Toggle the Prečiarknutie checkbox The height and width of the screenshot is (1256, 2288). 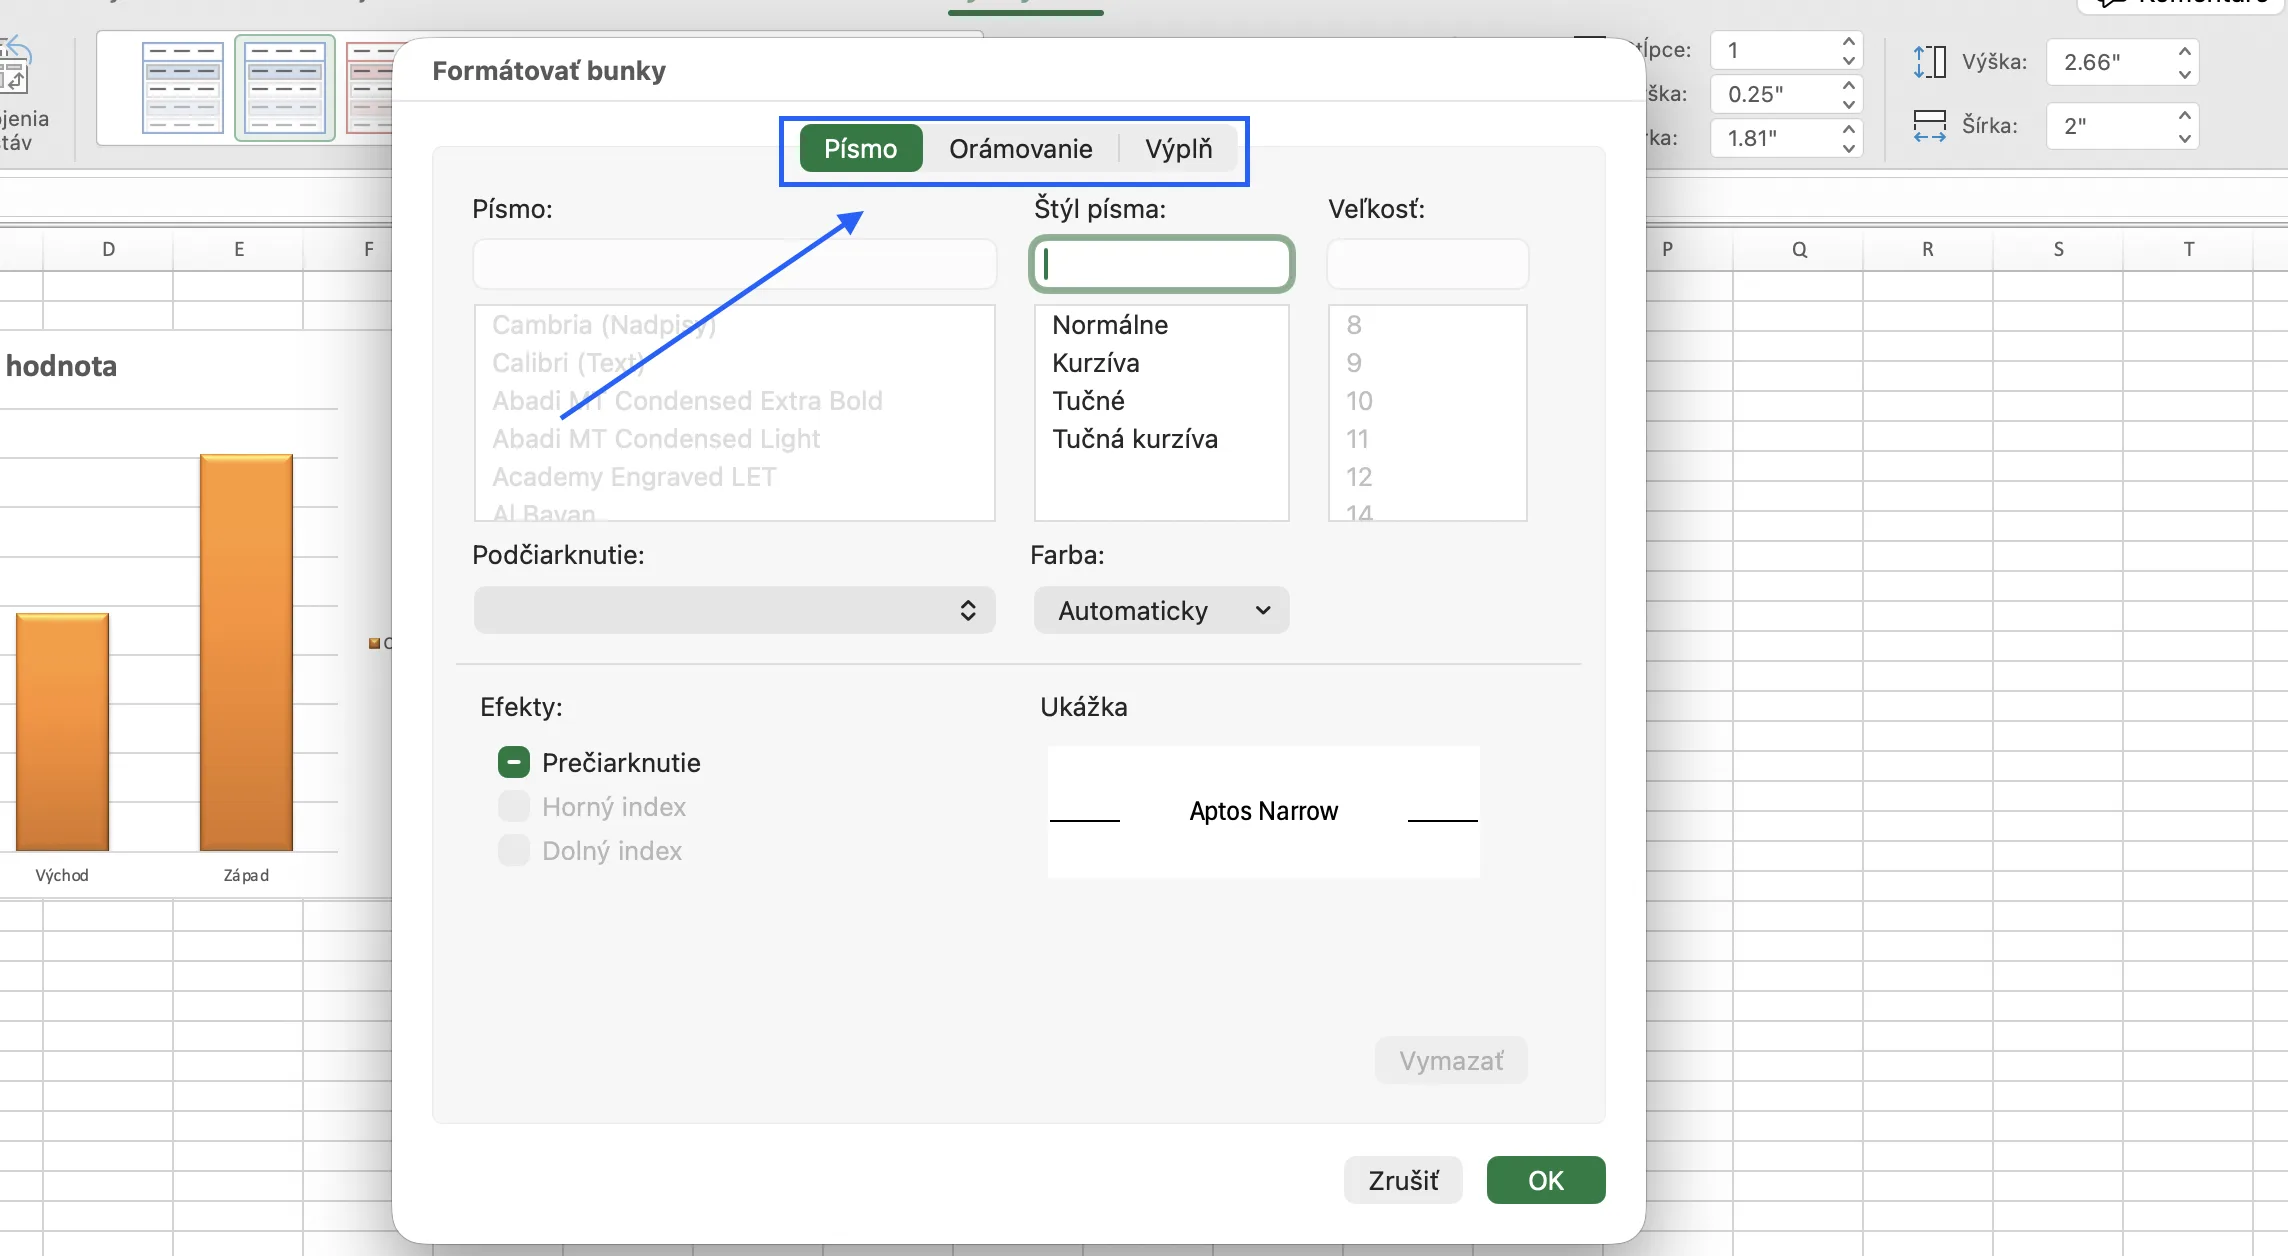pos(514,763)
